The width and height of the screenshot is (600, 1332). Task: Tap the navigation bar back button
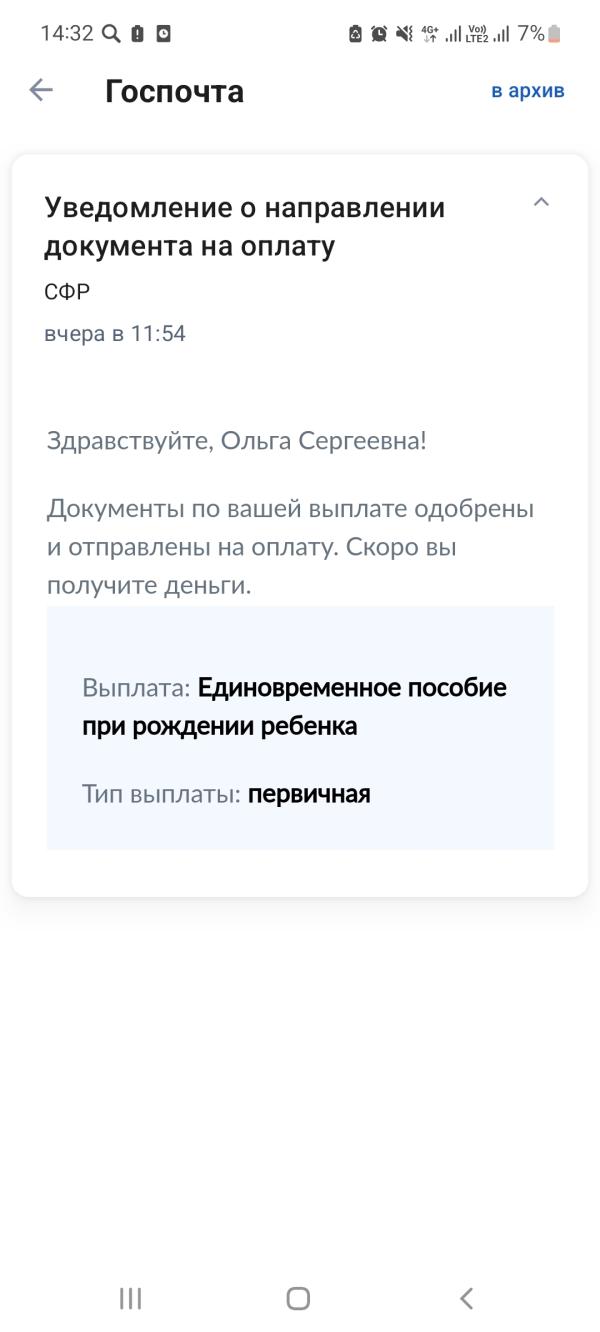(466, 1299)
